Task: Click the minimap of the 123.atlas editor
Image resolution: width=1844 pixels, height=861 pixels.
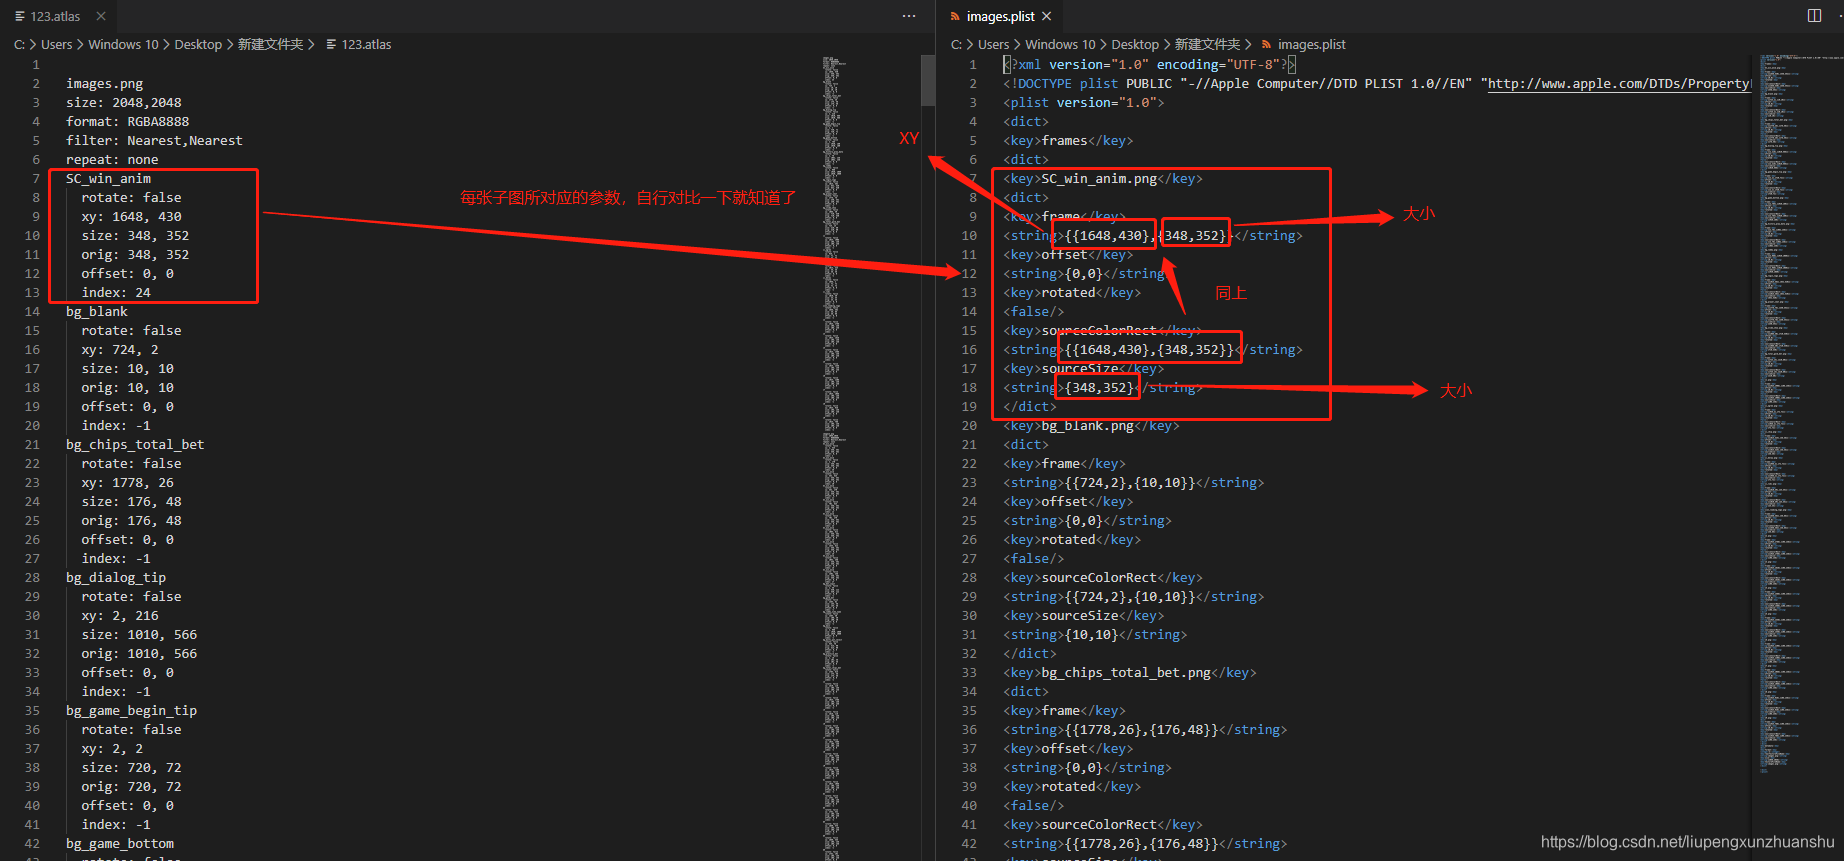Action: coord(835,457)
